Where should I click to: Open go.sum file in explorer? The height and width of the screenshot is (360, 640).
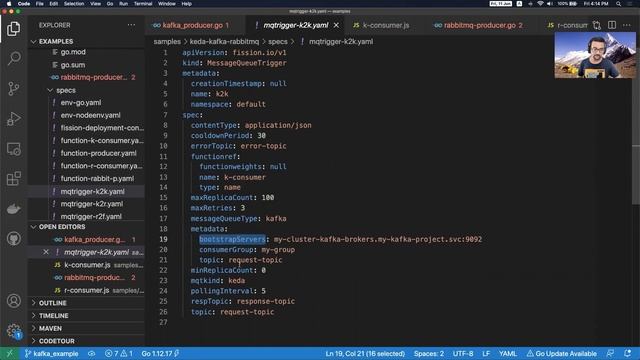tap(73, 65)
